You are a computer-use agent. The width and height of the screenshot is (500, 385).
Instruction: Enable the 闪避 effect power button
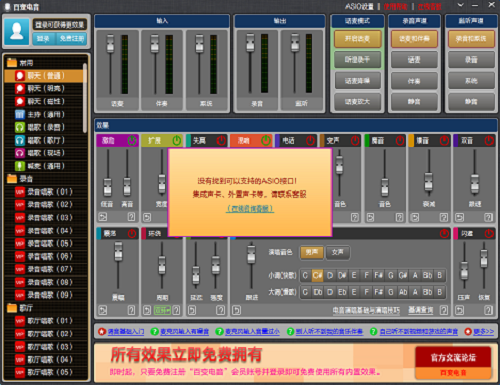click(489, 234)
